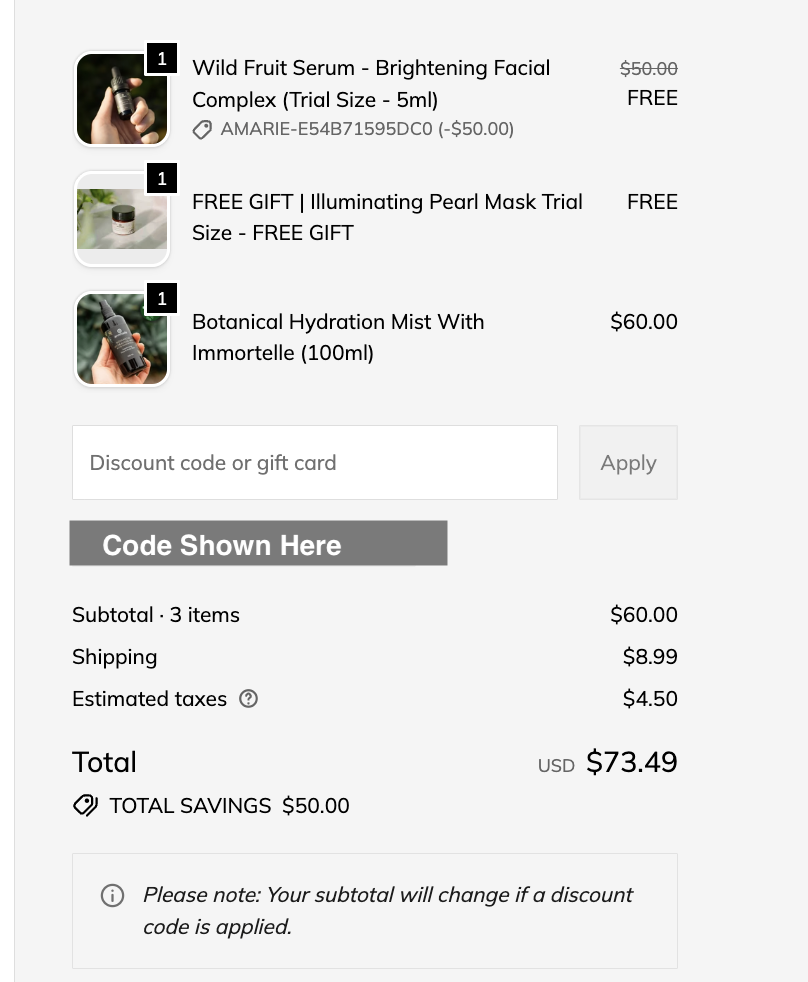Click quantity badge on the Pearl Mask thumbnail
The width and height of the screenshot is (808, 982).
tap(162, 179)
